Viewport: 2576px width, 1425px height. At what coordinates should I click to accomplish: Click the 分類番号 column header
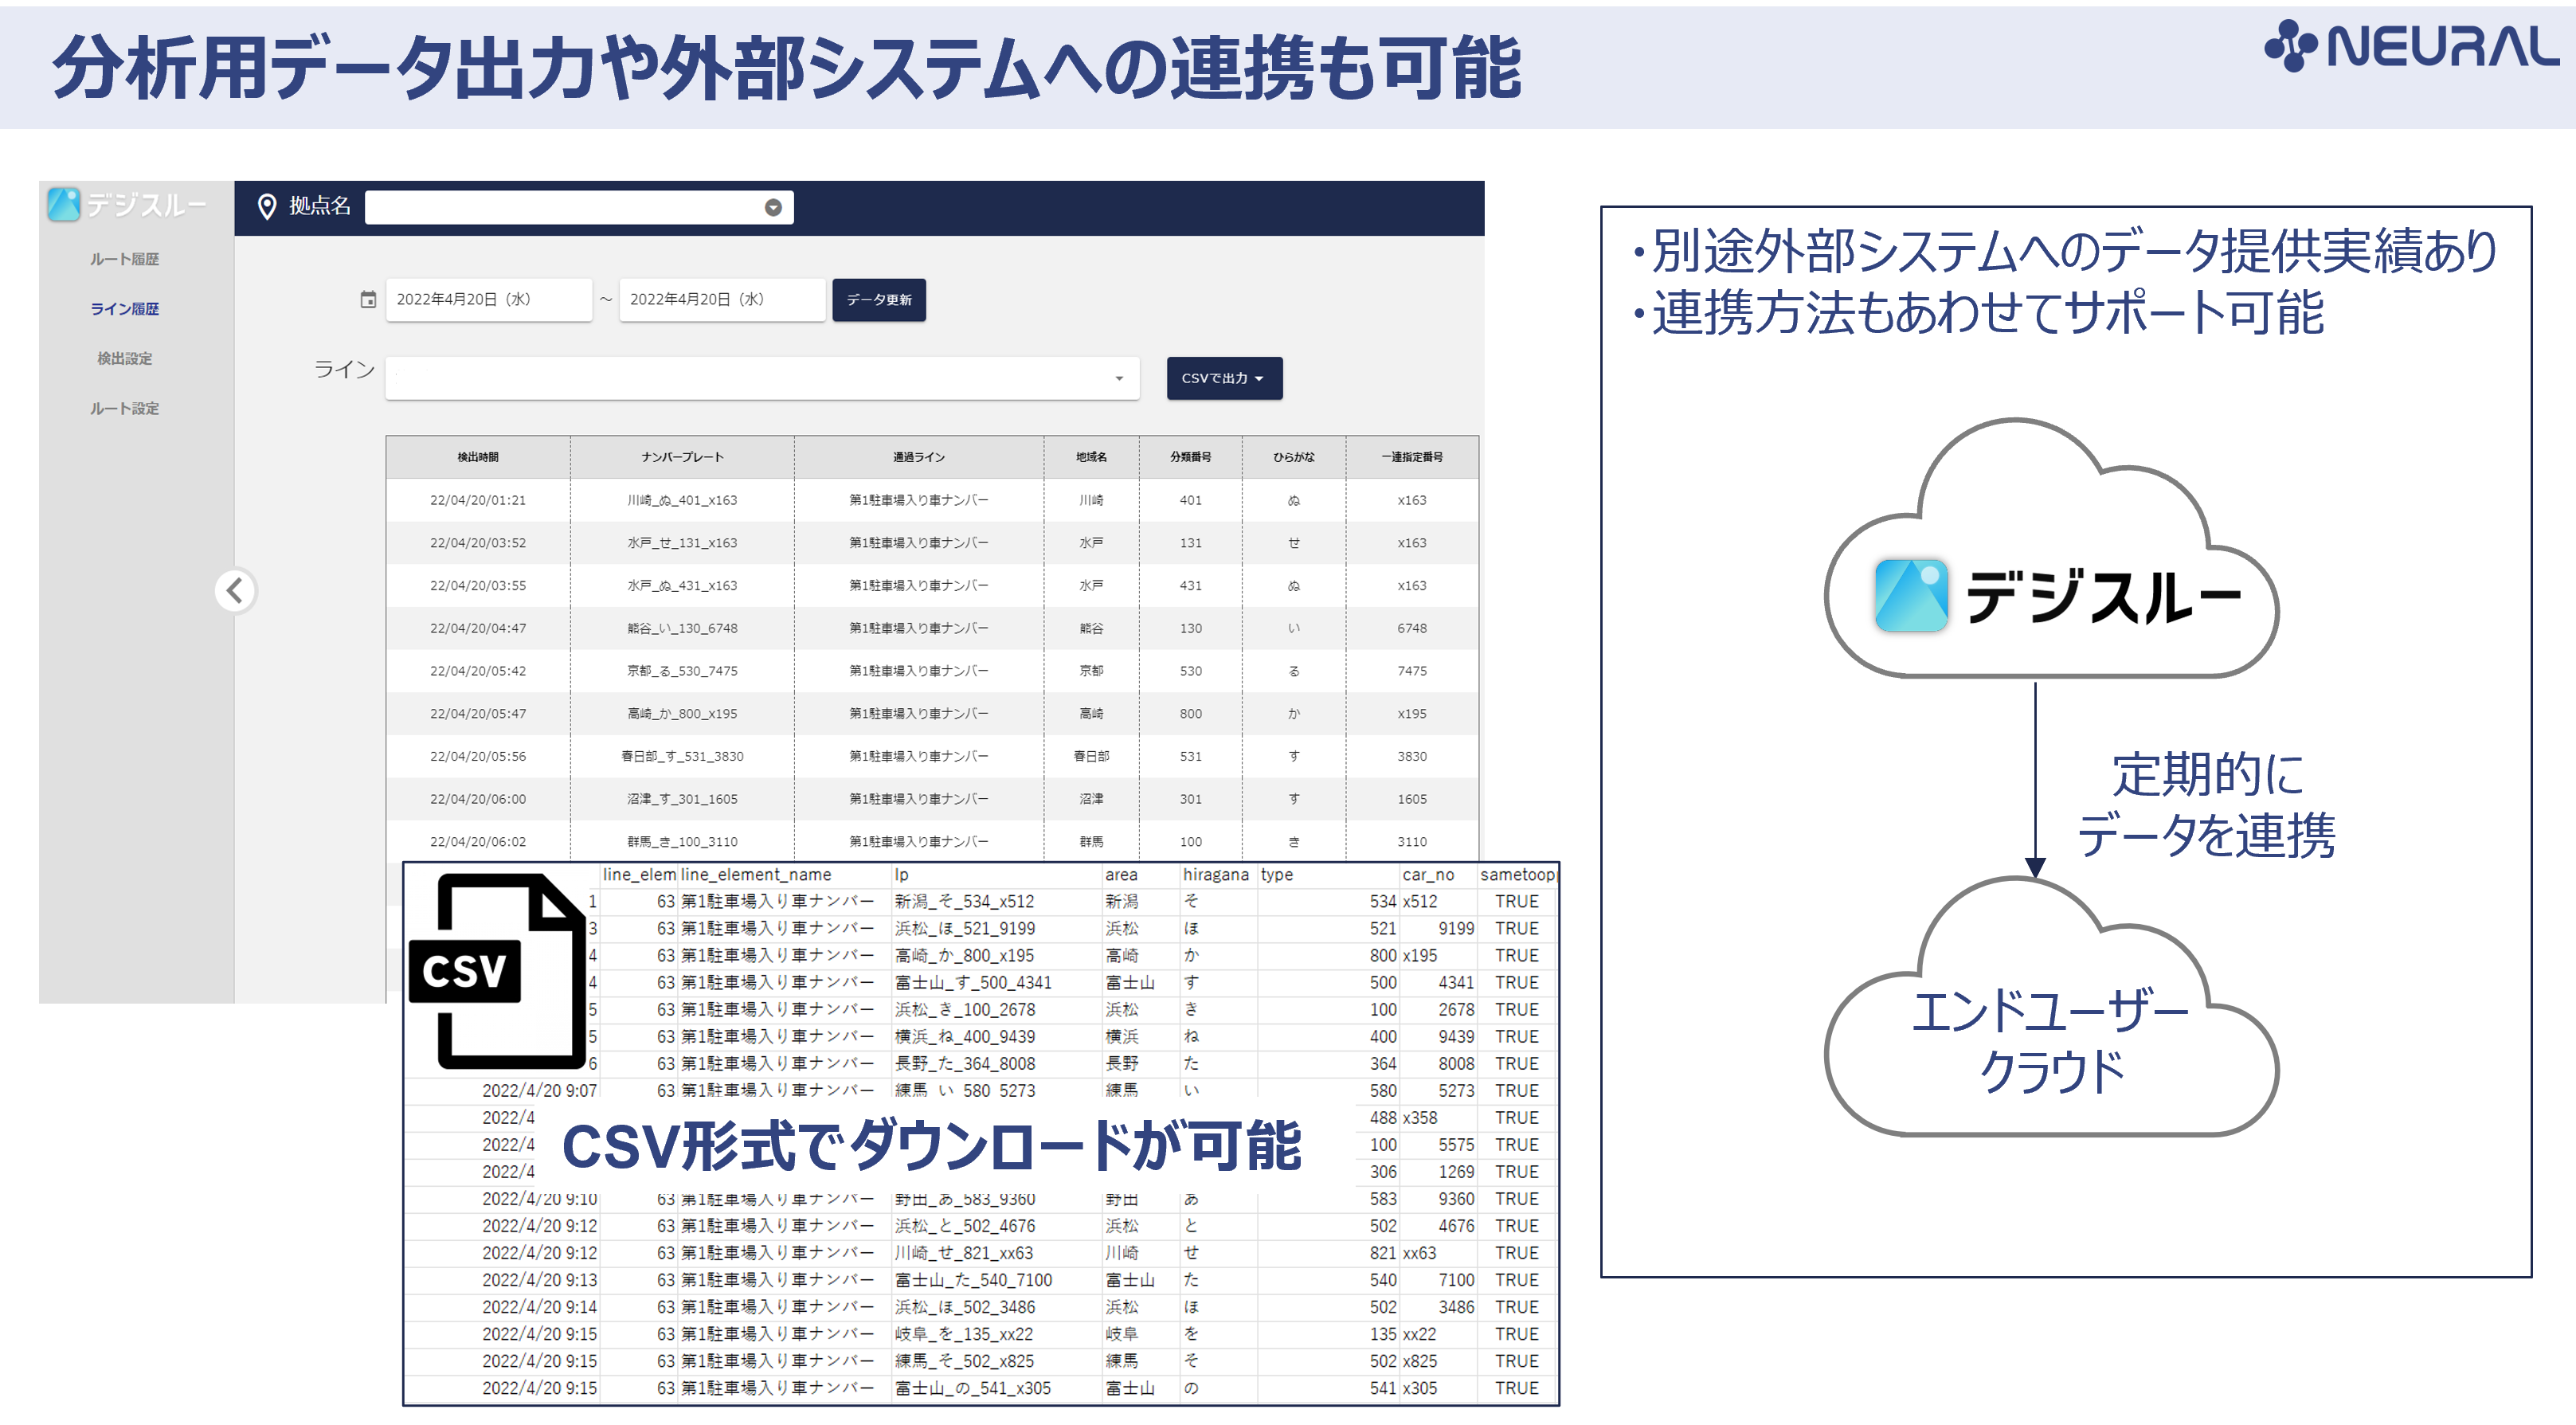point(1190,457)
